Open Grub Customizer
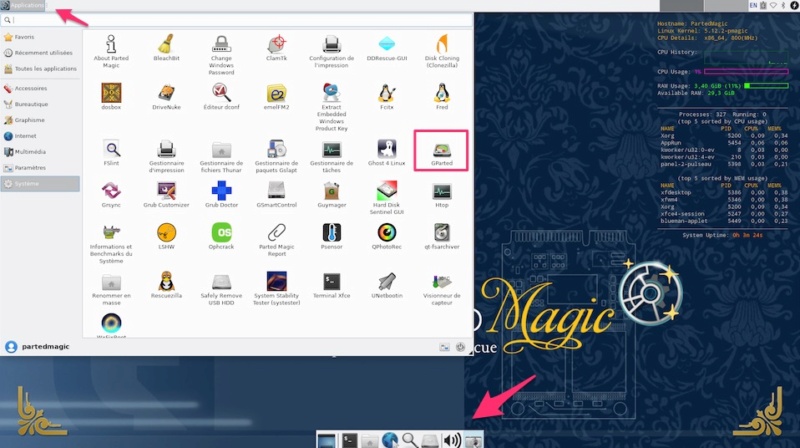Image resolution: width=800 pixels, height=448 pixels. (x=166, y=194)
